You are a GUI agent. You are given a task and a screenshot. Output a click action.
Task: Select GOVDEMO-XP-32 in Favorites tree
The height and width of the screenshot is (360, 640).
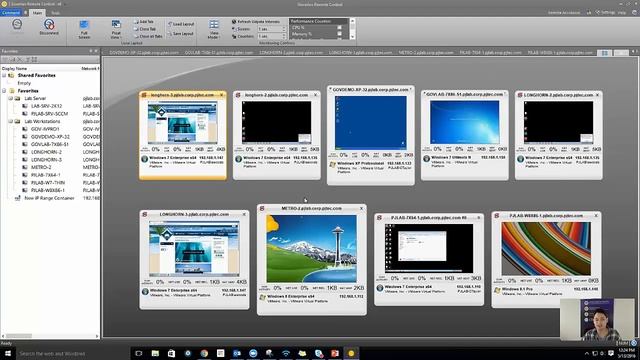click(x=50, y=137)
